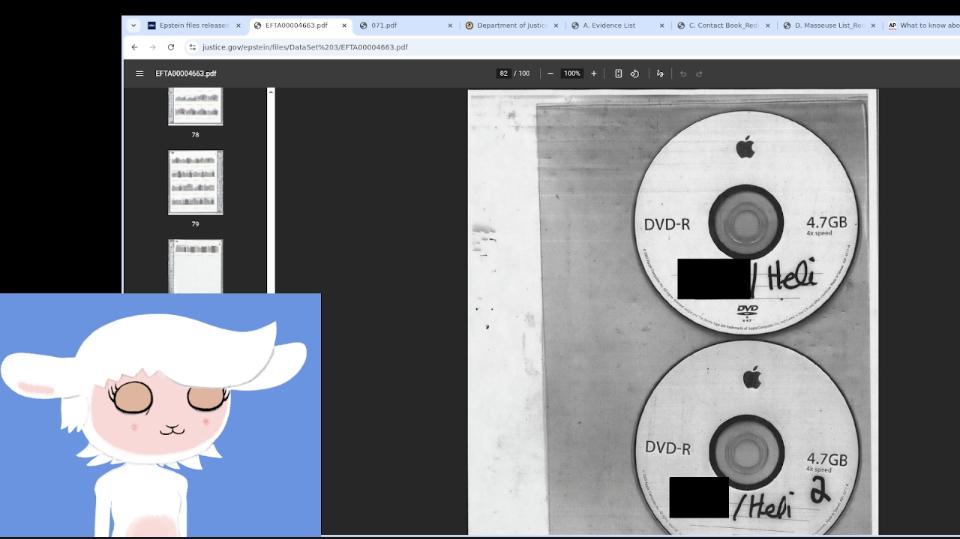The height and width of the screenshot is (539, 960).
Task: Go back to the previous page
Action: [x=135, y=47]
